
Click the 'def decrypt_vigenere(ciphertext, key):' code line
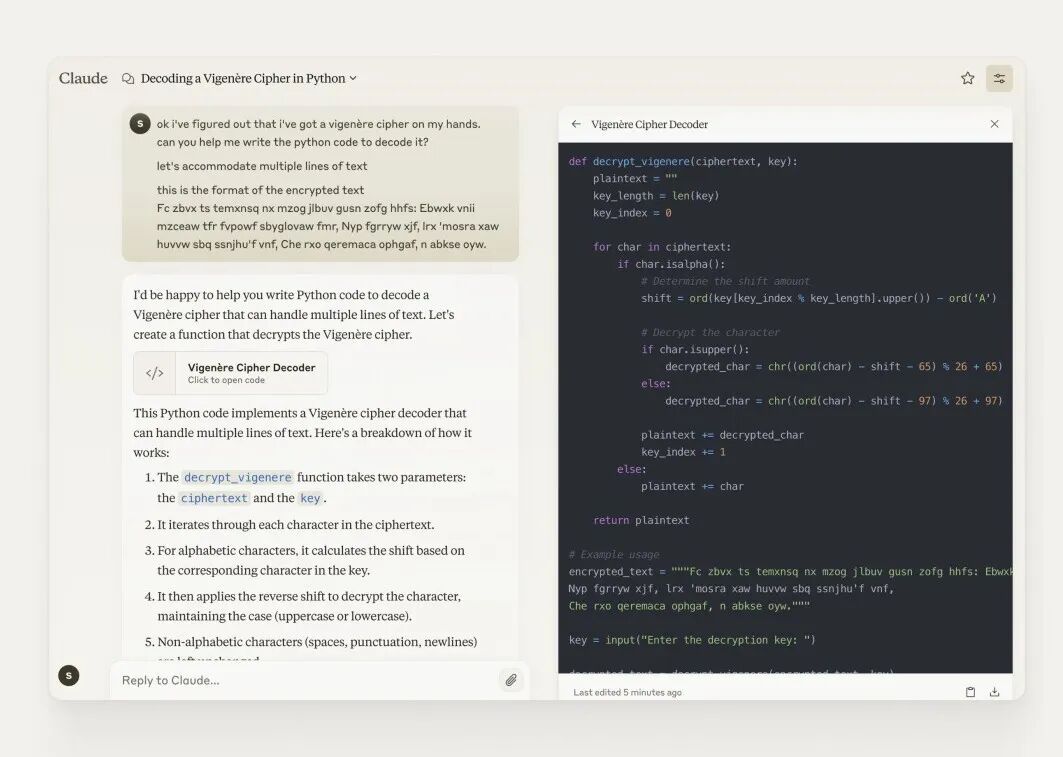click(x=683, y=161)
